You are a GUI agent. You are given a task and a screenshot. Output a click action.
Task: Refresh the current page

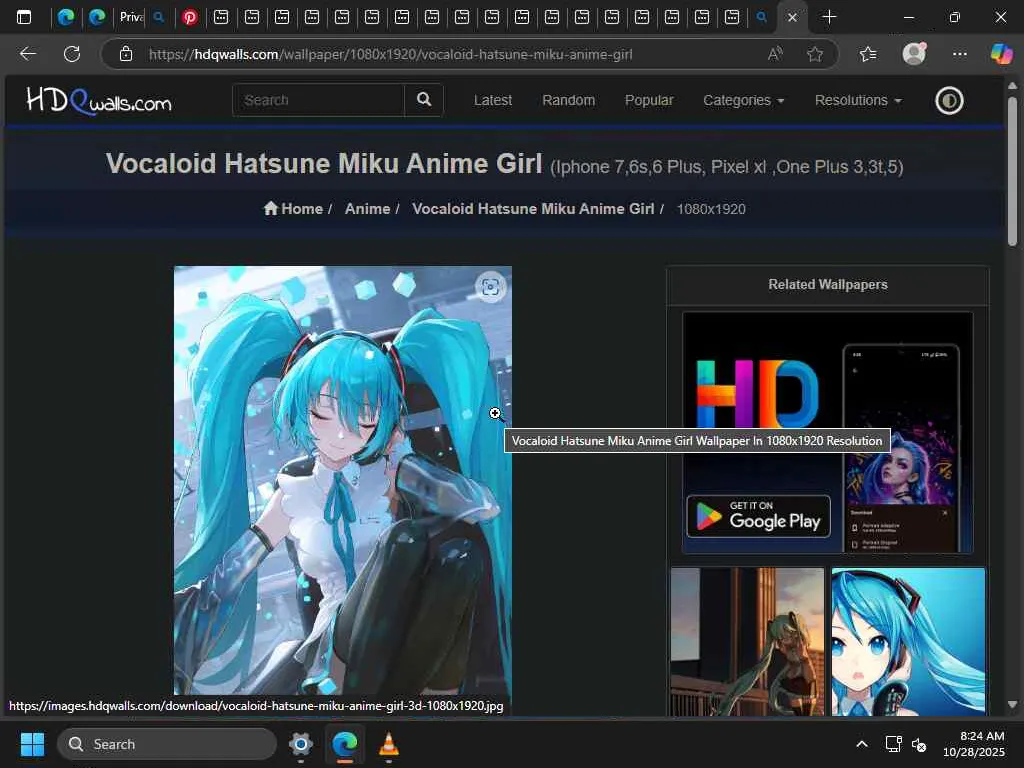pos(72,54)
